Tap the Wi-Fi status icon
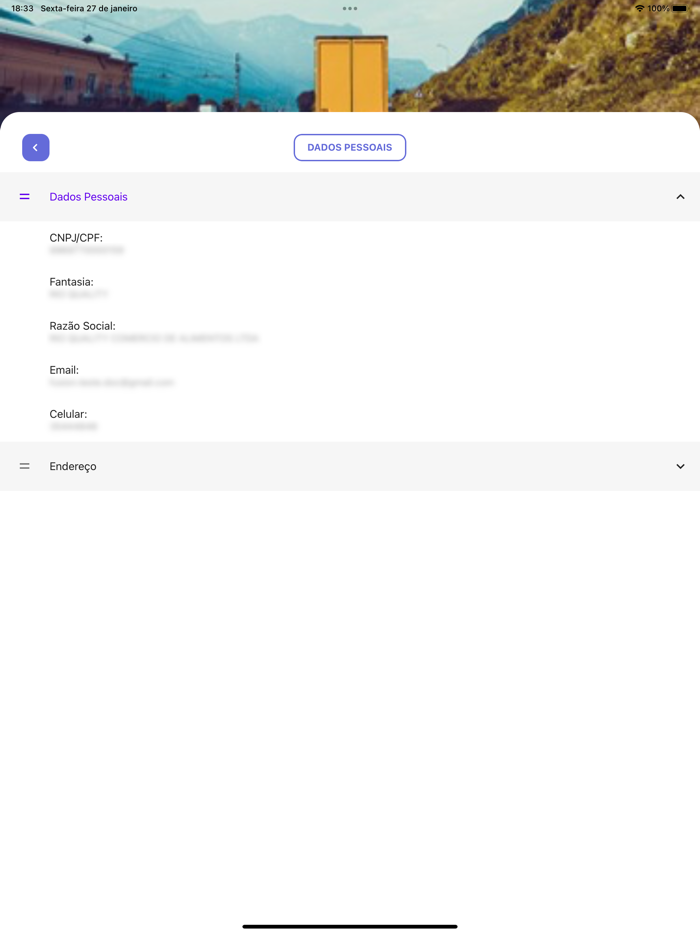700x934 pixels. click(639, 8)
